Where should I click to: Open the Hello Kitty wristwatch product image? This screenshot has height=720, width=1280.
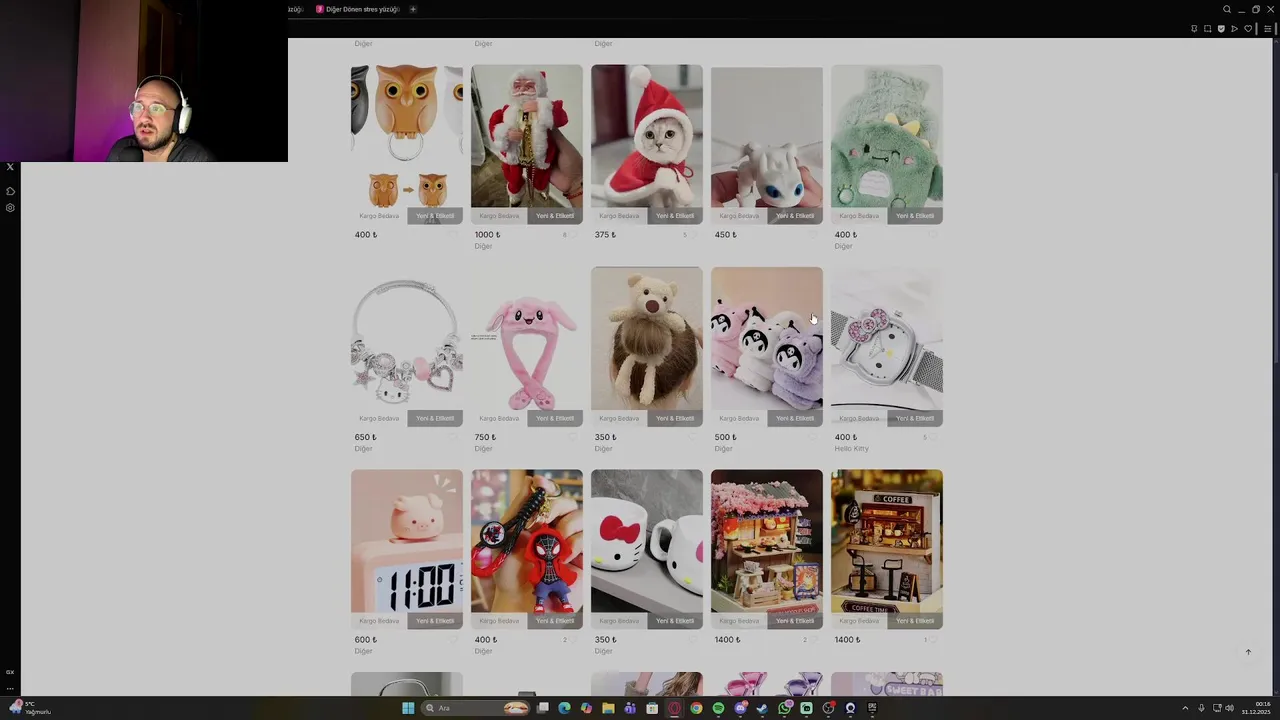(x=887, y=347)
